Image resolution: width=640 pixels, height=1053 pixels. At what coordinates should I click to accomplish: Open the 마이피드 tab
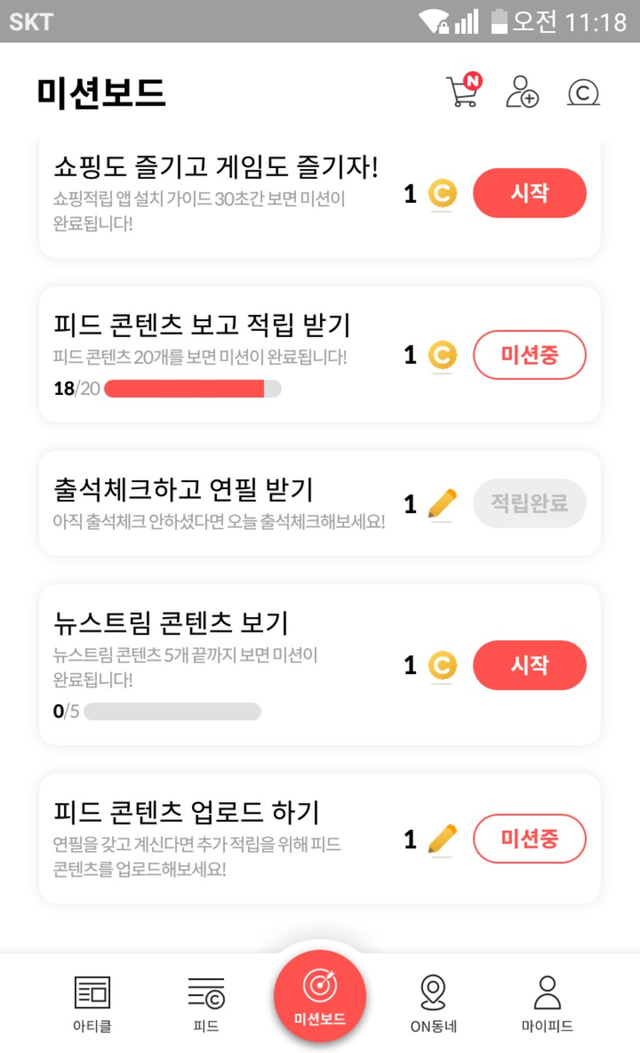[547, 1003]
